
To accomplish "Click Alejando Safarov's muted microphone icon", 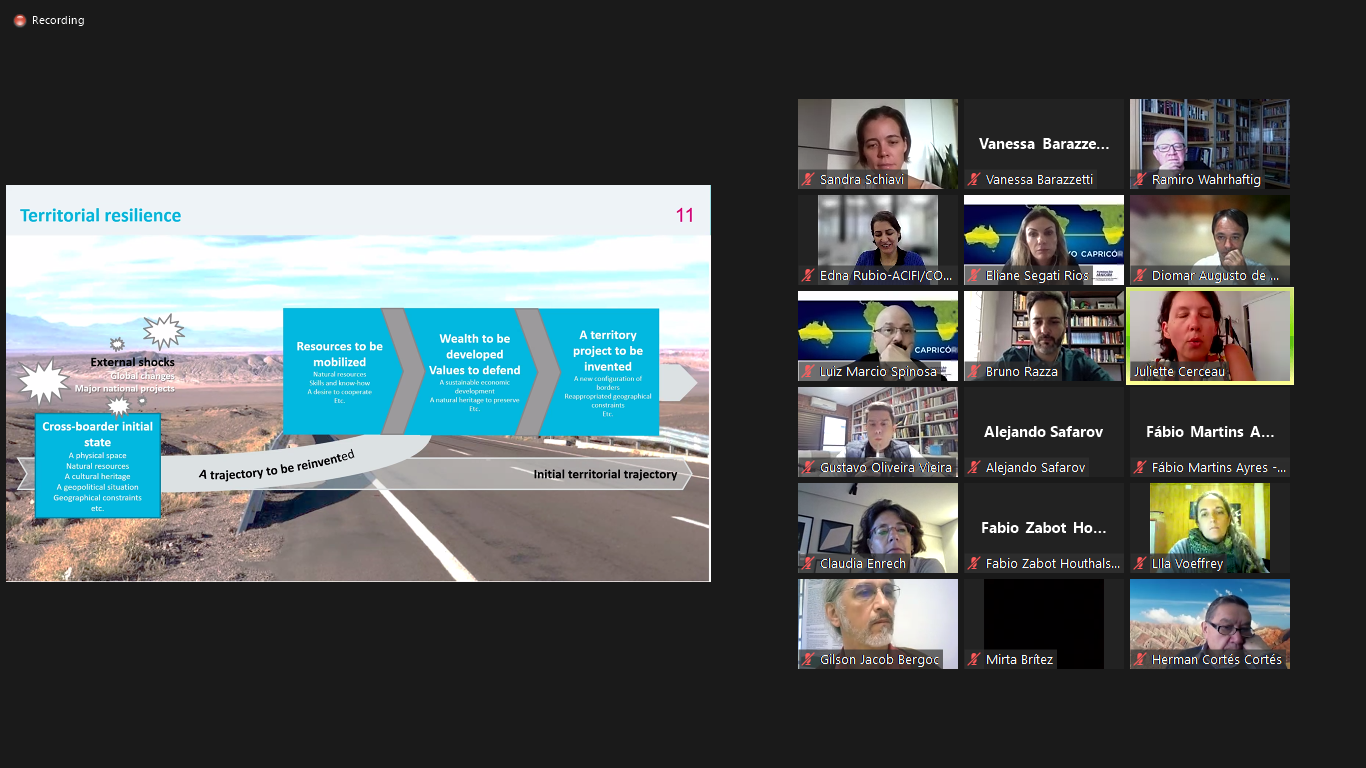I will pyautogui.click(x=974, y=468).
